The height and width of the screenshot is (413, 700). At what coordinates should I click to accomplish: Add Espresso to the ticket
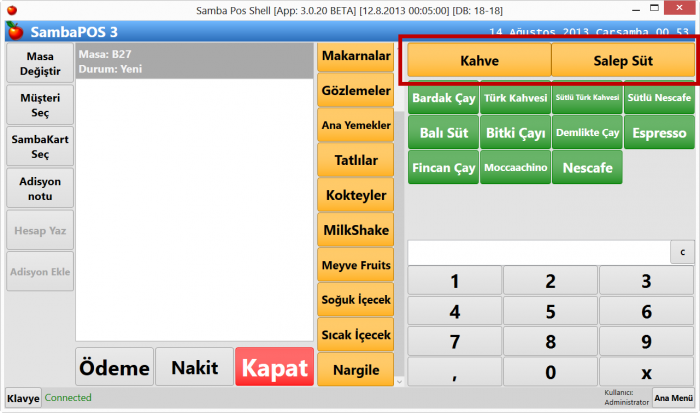tap(659, 132)
